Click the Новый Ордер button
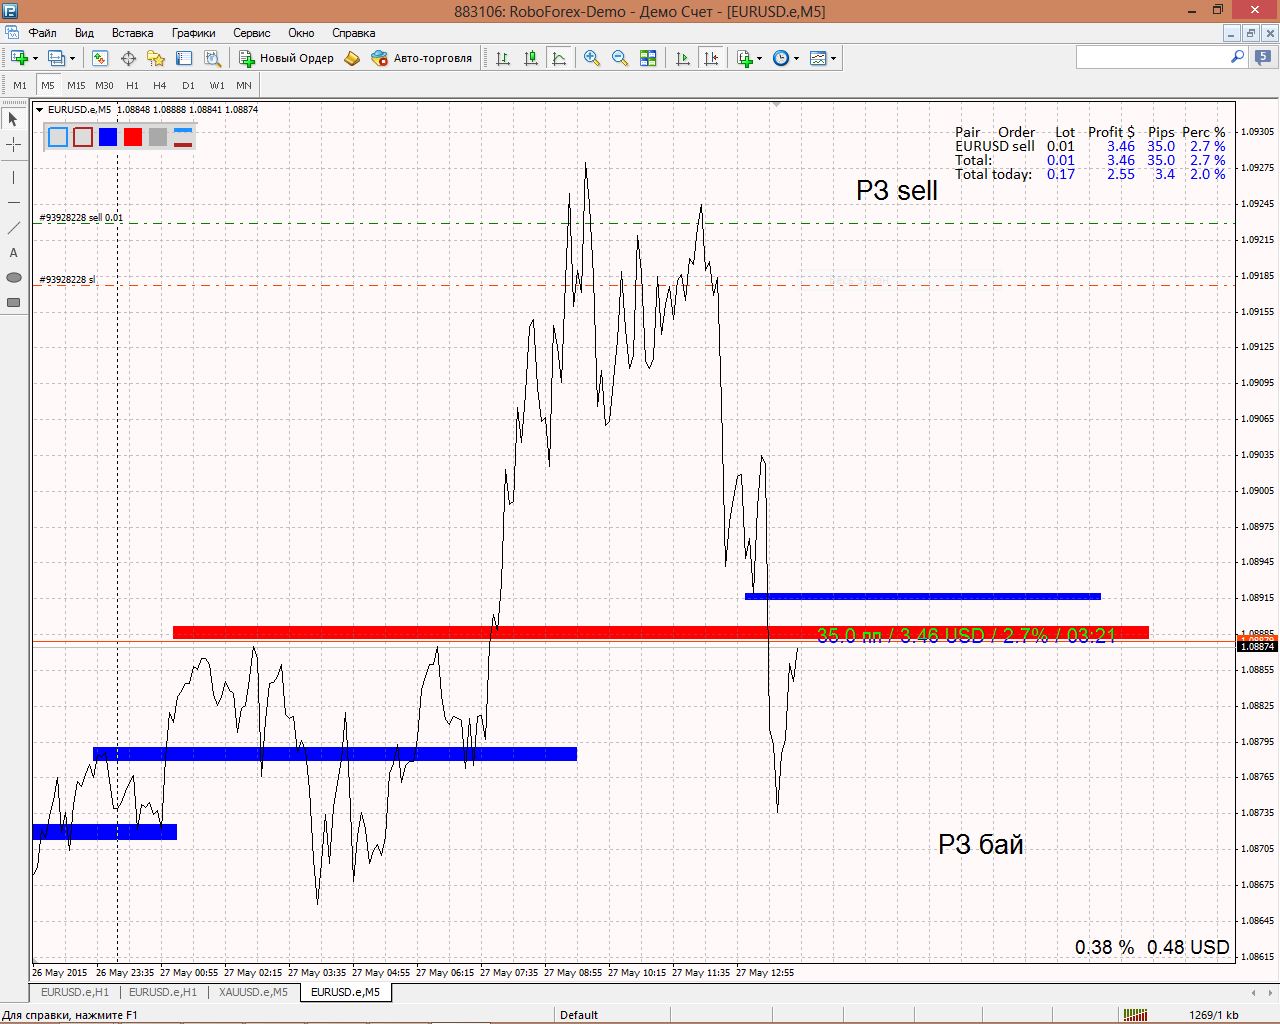 286,58
